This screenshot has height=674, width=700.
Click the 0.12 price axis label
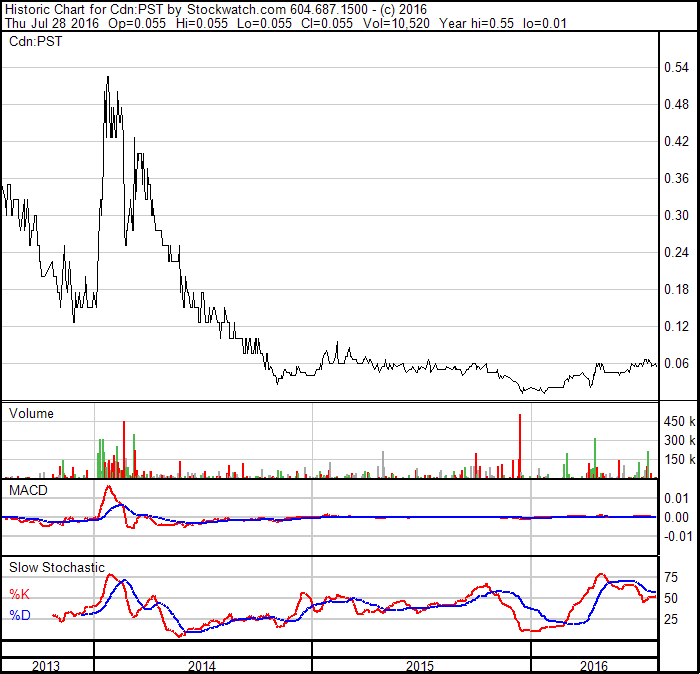point(676,327)
